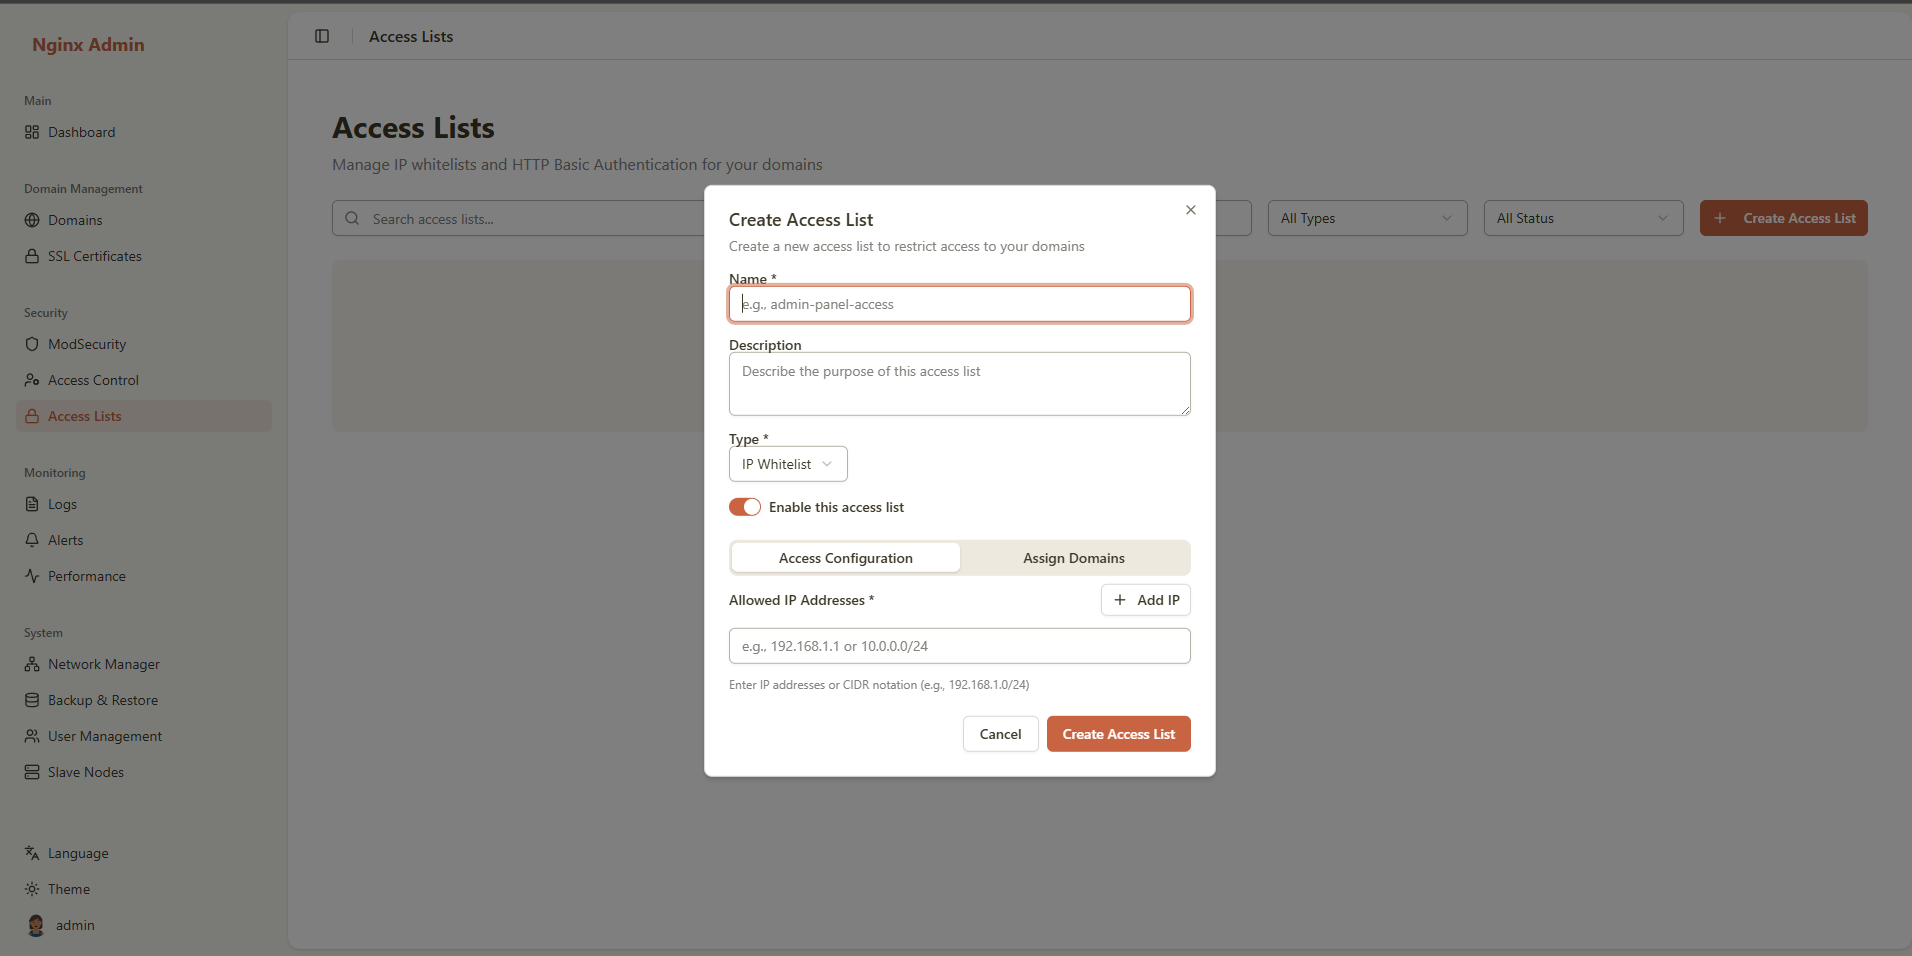Disable the 'Enable this access list' switch

(745, 507)
